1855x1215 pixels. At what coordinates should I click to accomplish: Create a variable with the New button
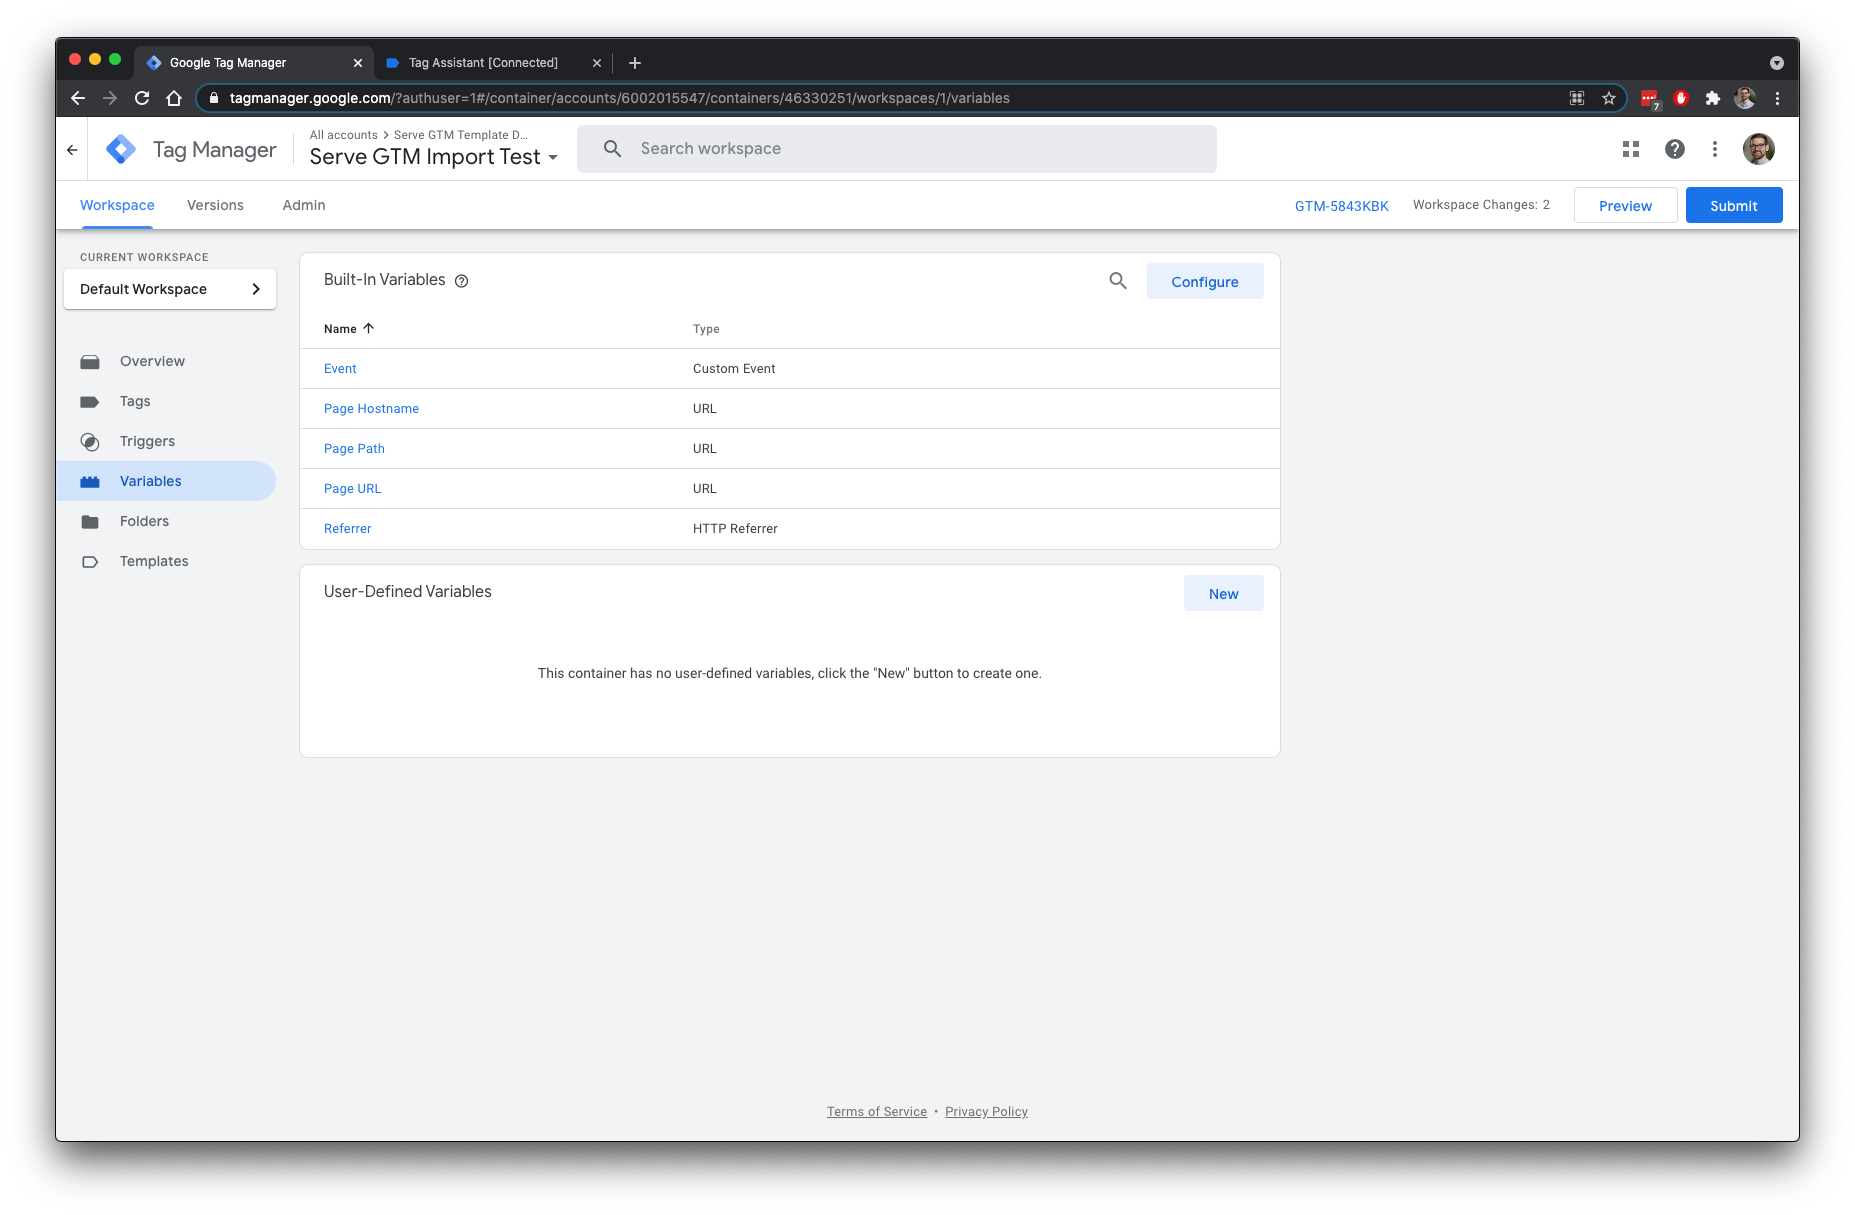(1223, 593)
